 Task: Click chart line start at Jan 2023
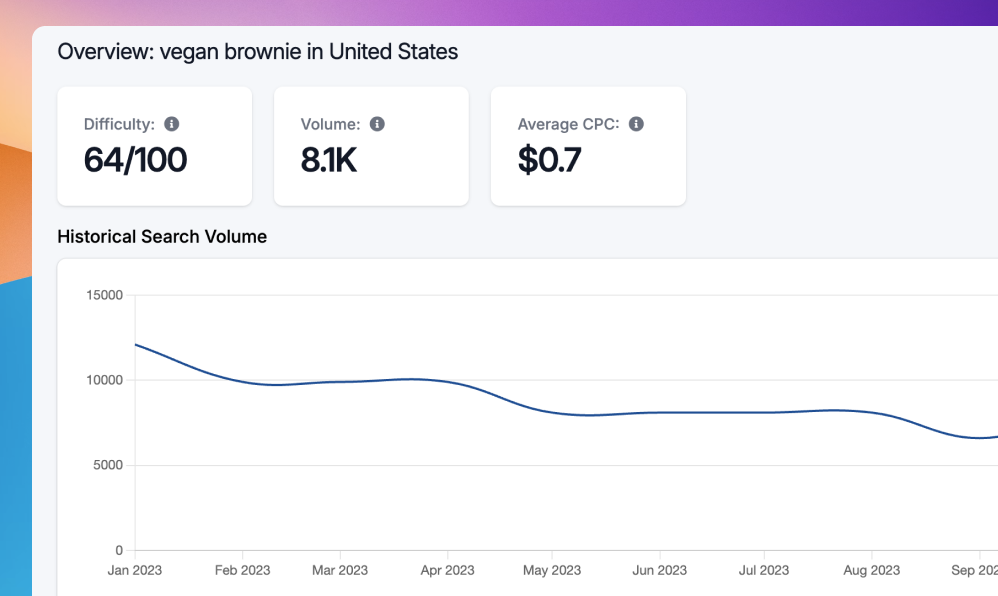coord(136,345)
